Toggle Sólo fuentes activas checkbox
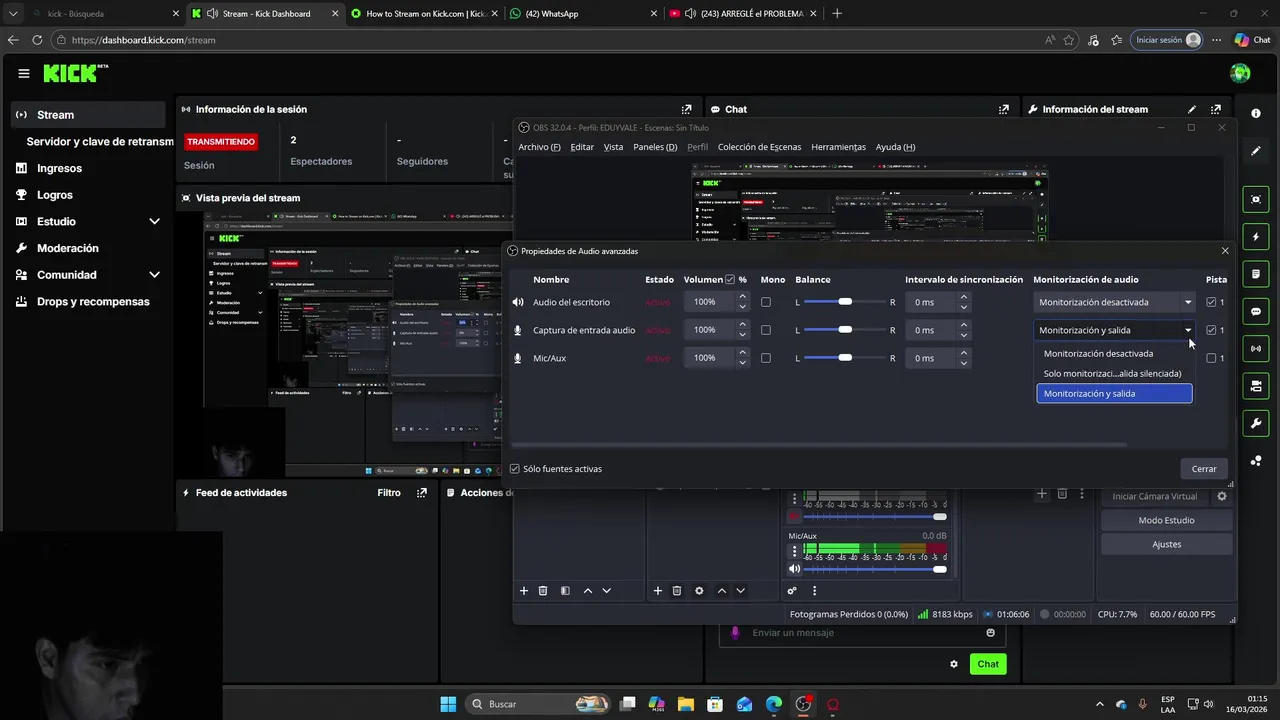Image resolution: width=1280 pixels, height=720 pixels. tap(515, 468)
